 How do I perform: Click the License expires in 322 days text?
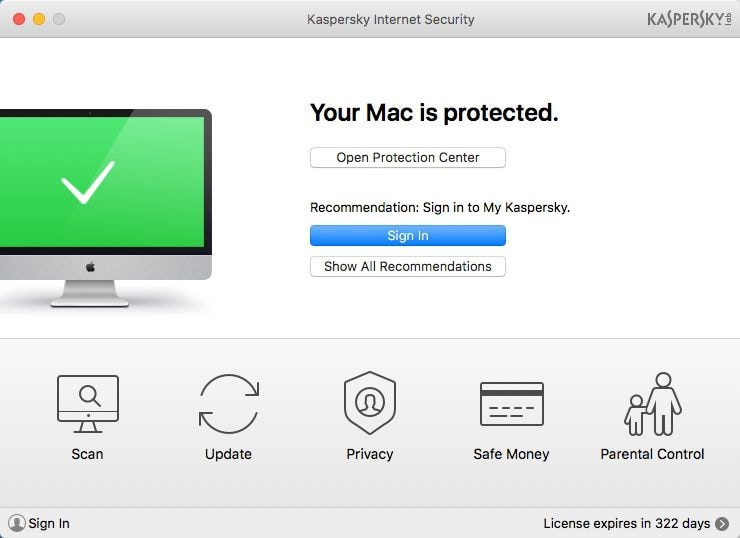coord(626,523)
